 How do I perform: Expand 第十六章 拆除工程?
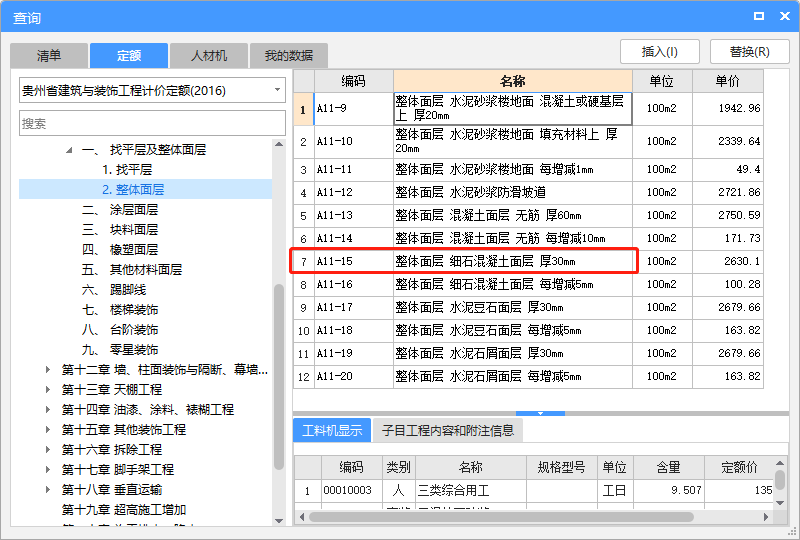point(48,449)
